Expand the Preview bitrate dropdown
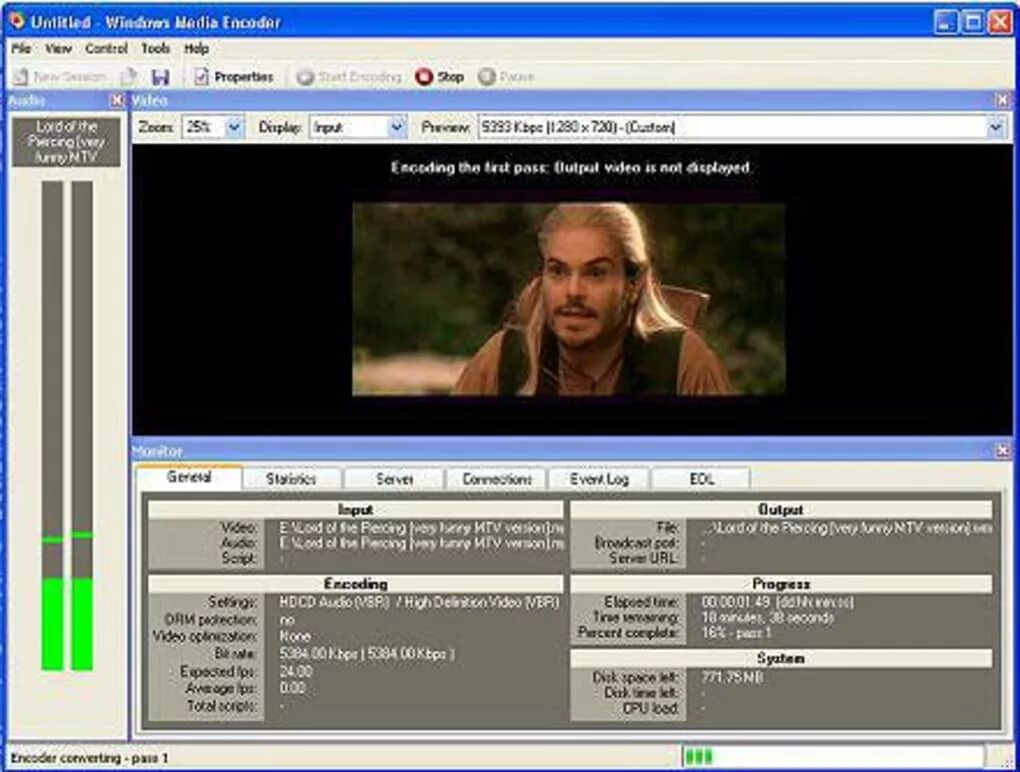Screen dimensions: 1020x772 point(995,127)
